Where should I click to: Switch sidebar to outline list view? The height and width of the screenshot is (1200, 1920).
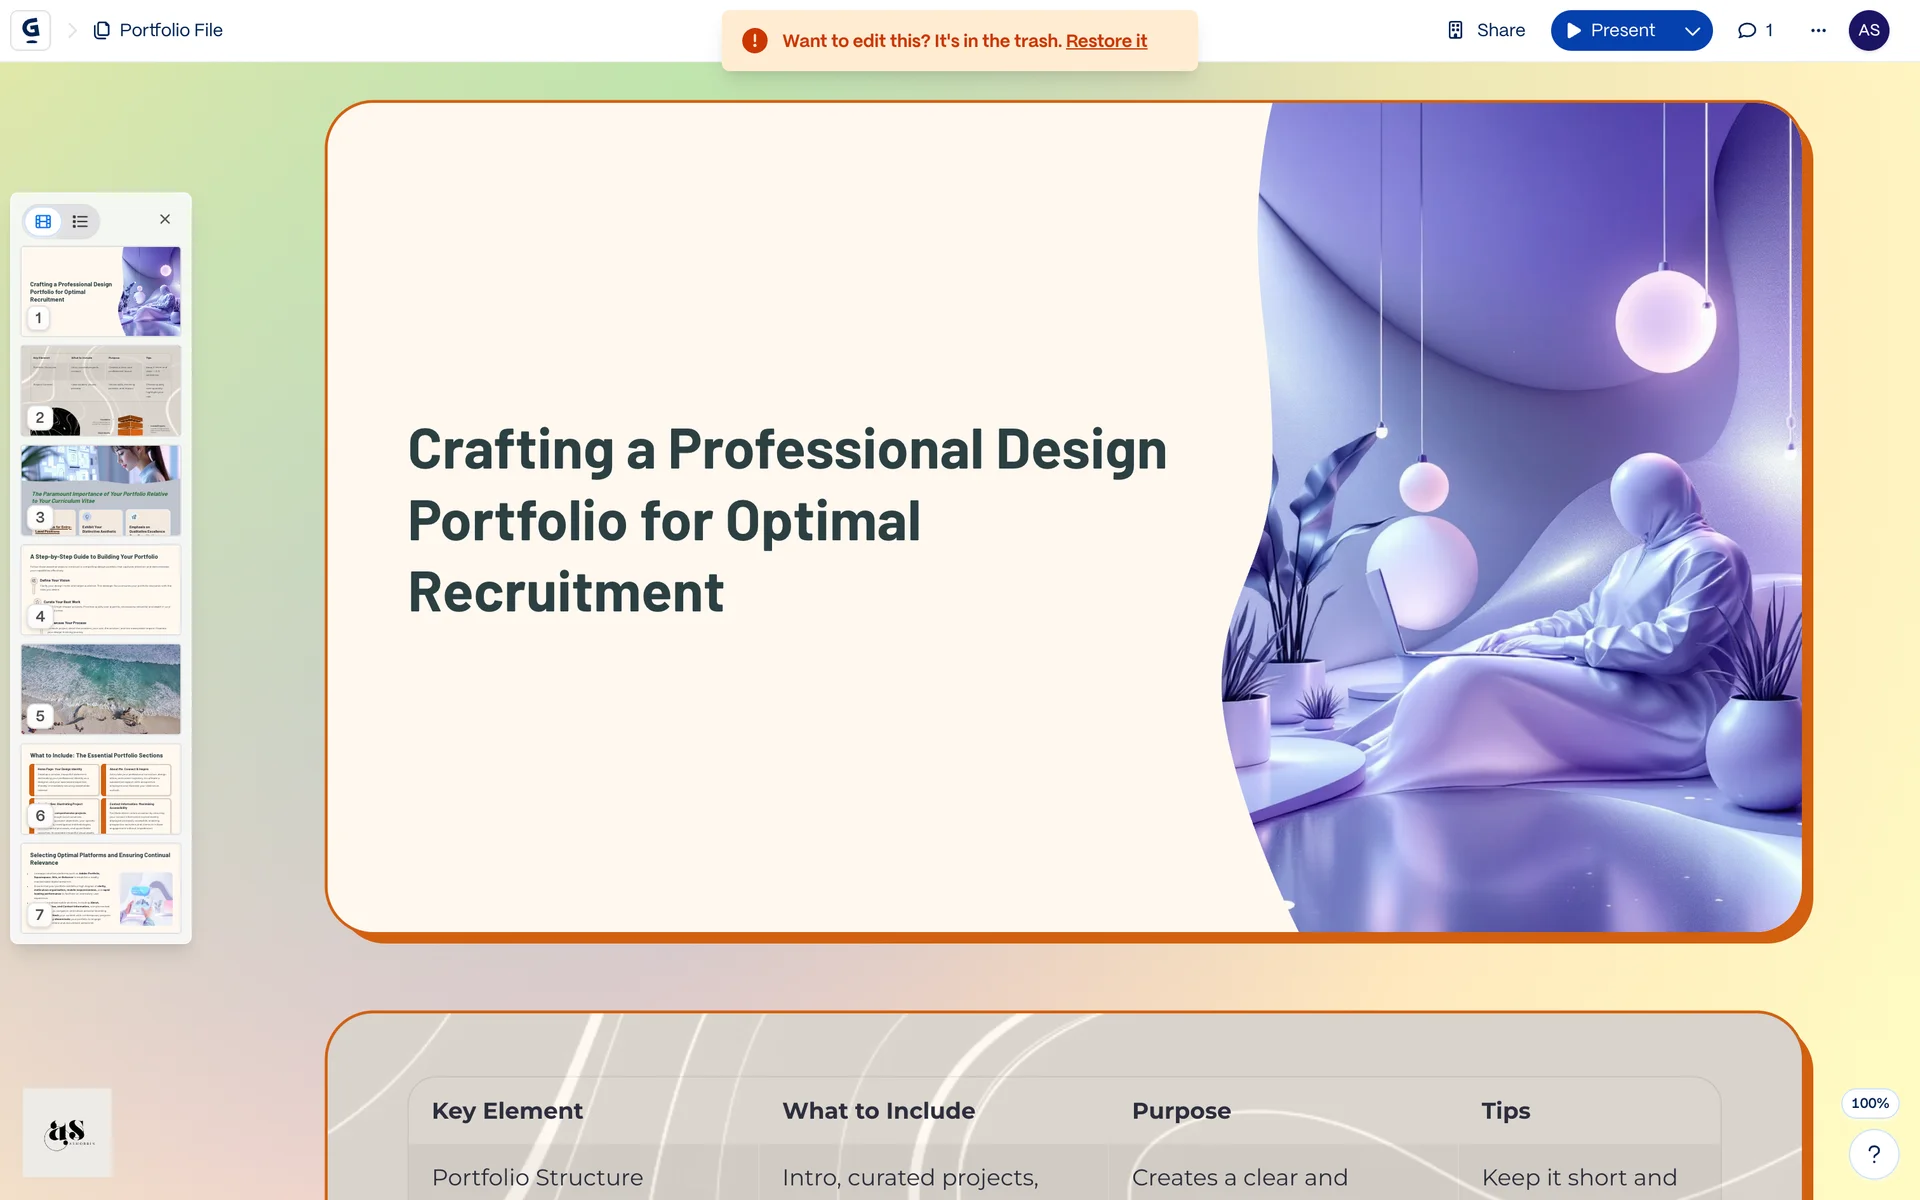(x=80, y=221)
